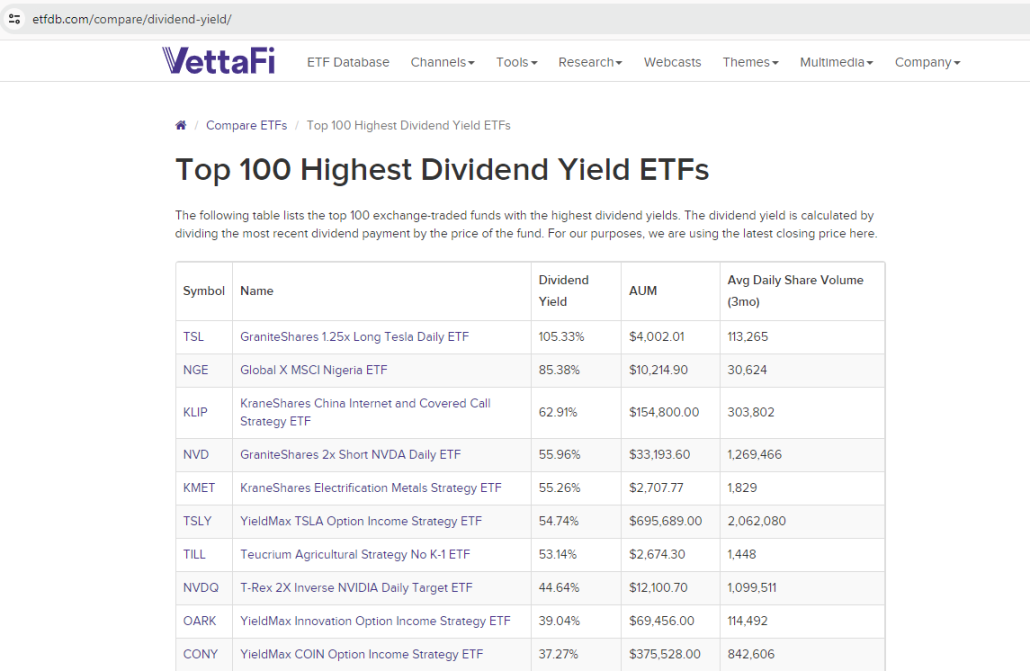The image size is (1030, 671).
Task: Click the Dividend Yield column header
Action: point(563,290)
